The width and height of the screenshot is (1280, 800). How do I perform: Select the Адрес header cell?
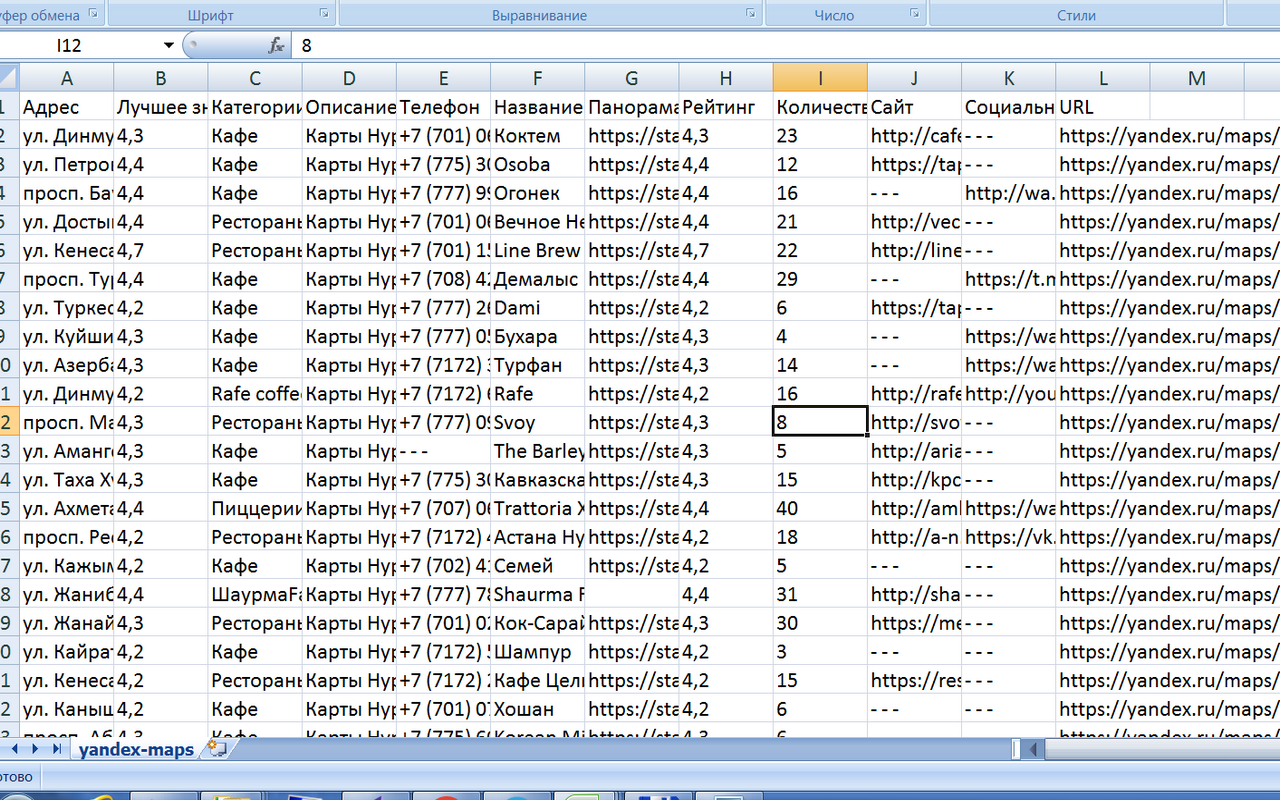pyautogui.click(x=67, y=107)
